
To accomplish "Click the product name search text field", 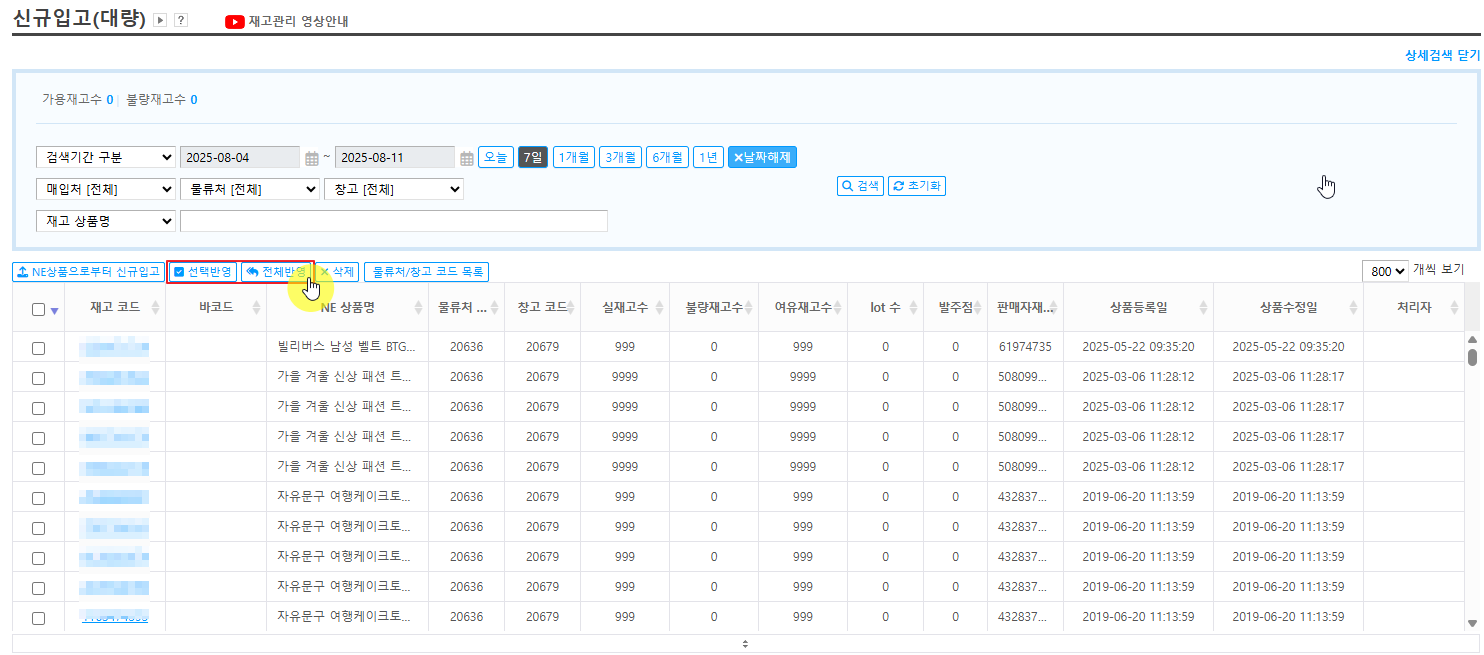I will pyautogui.click(x=393, y=221).
